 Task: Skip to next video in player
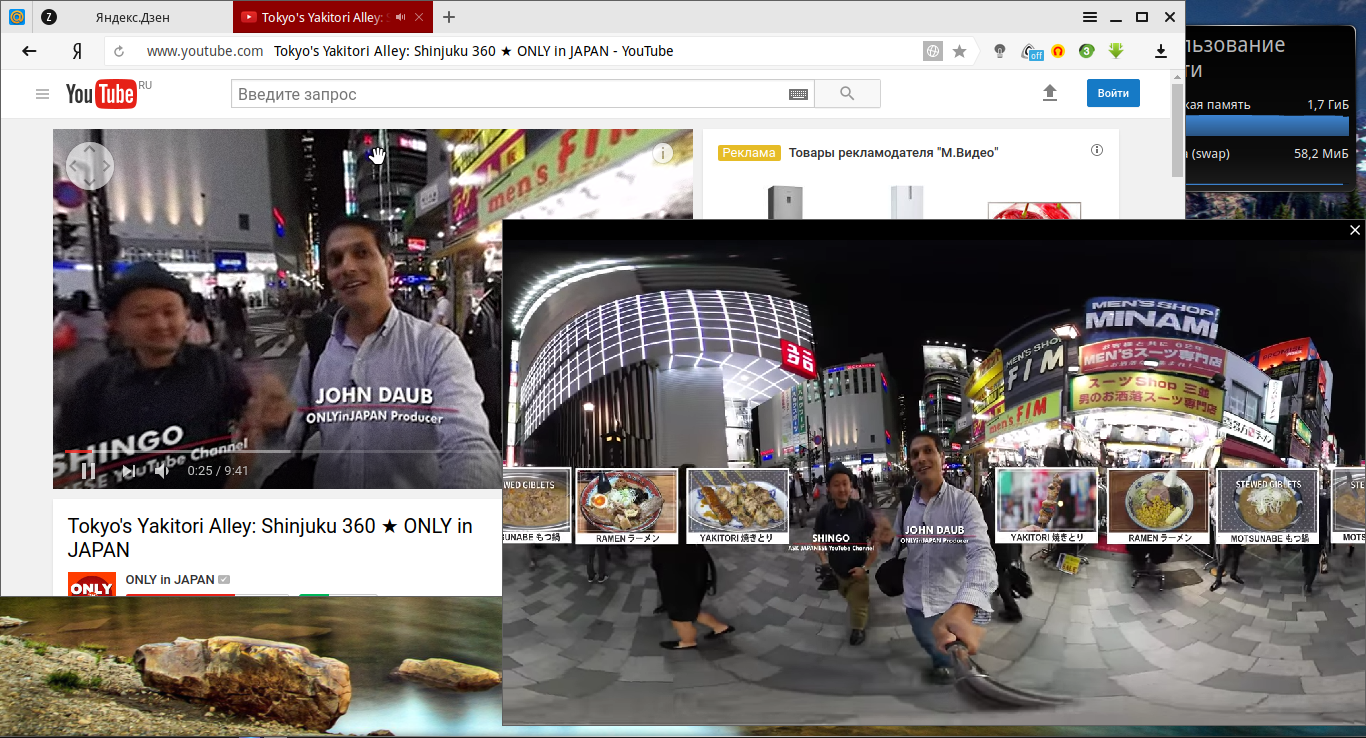coord(128,471)
